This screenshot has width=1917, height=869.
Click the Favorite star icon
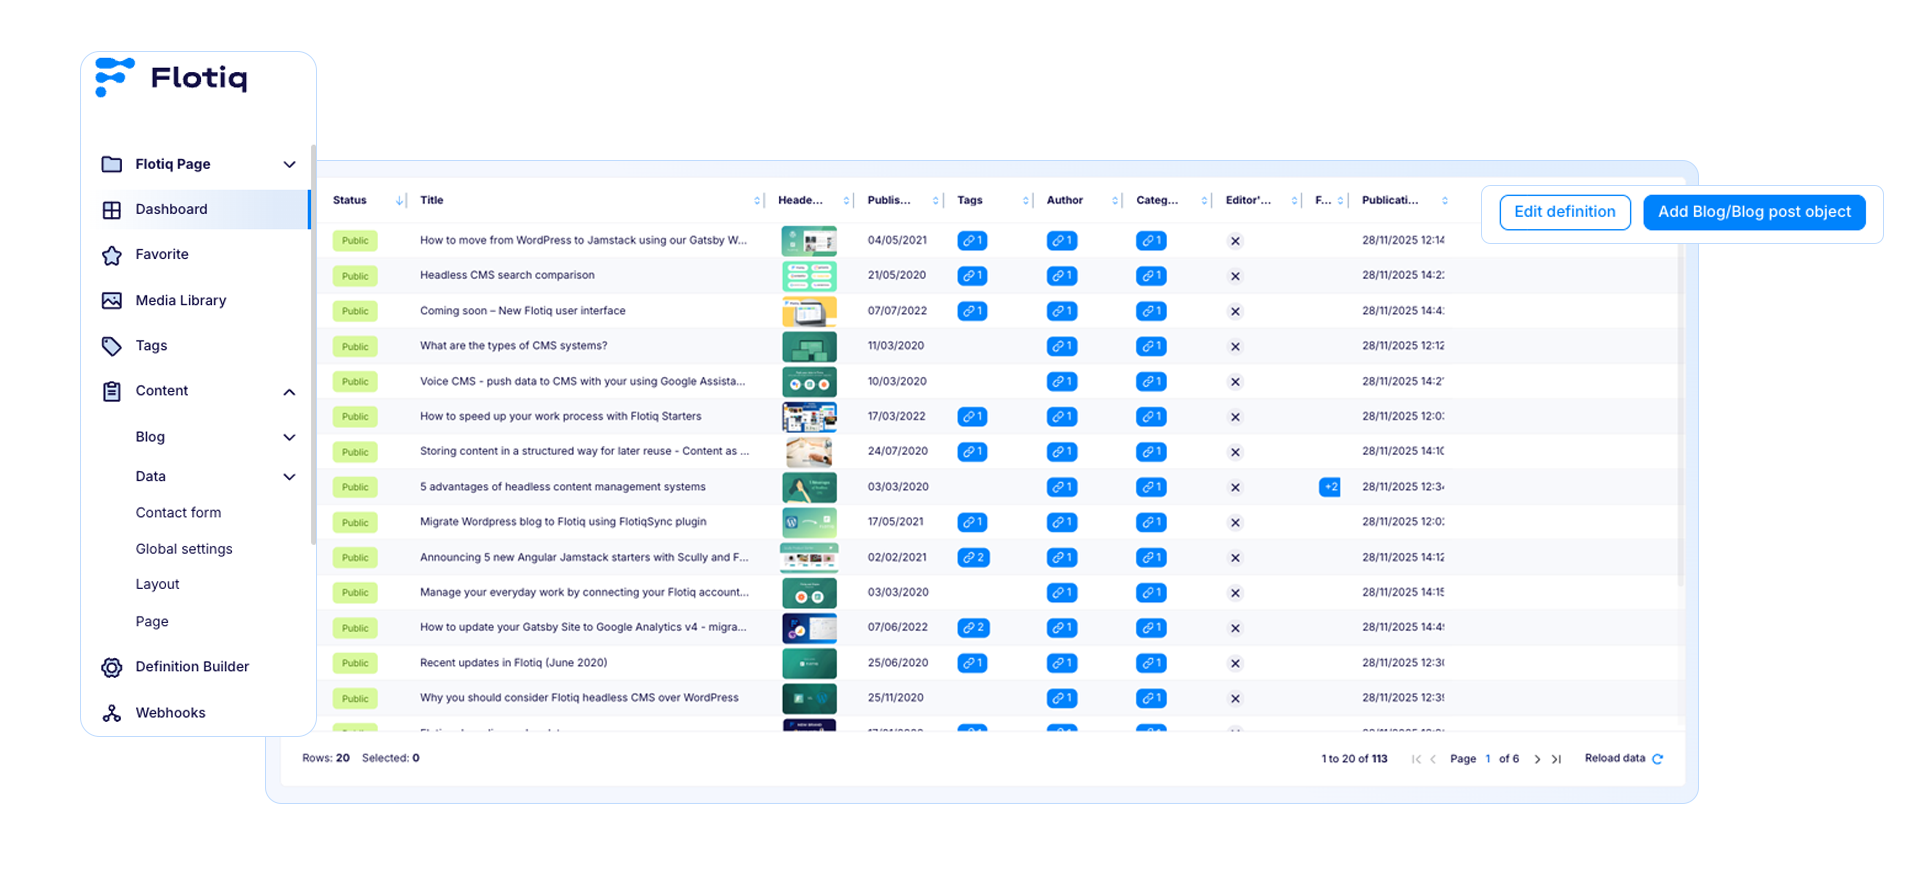tap(112, 255)
